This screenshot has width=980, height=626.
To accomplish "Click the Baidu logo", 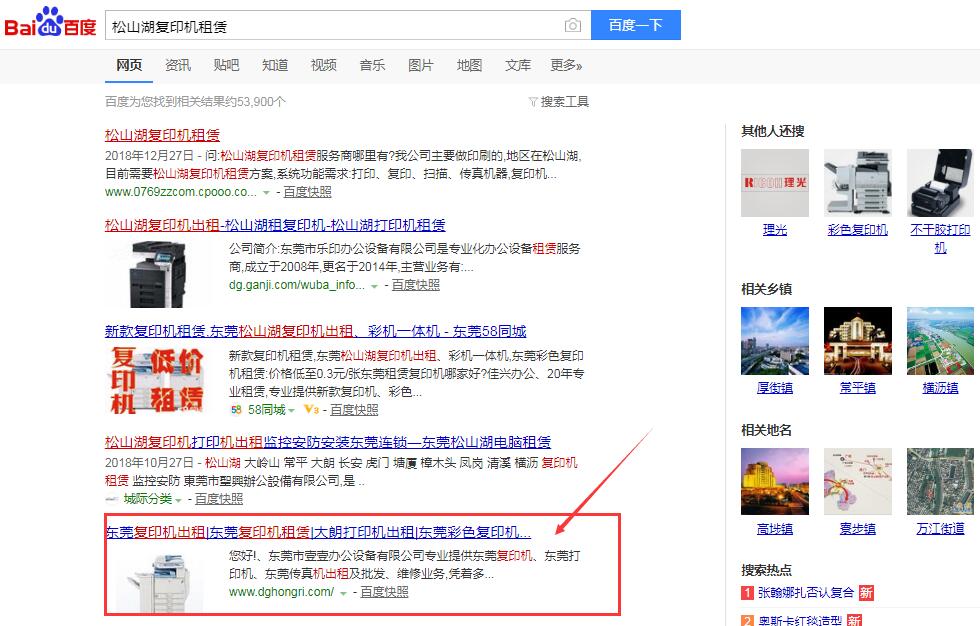I will (x=50, y=24).
